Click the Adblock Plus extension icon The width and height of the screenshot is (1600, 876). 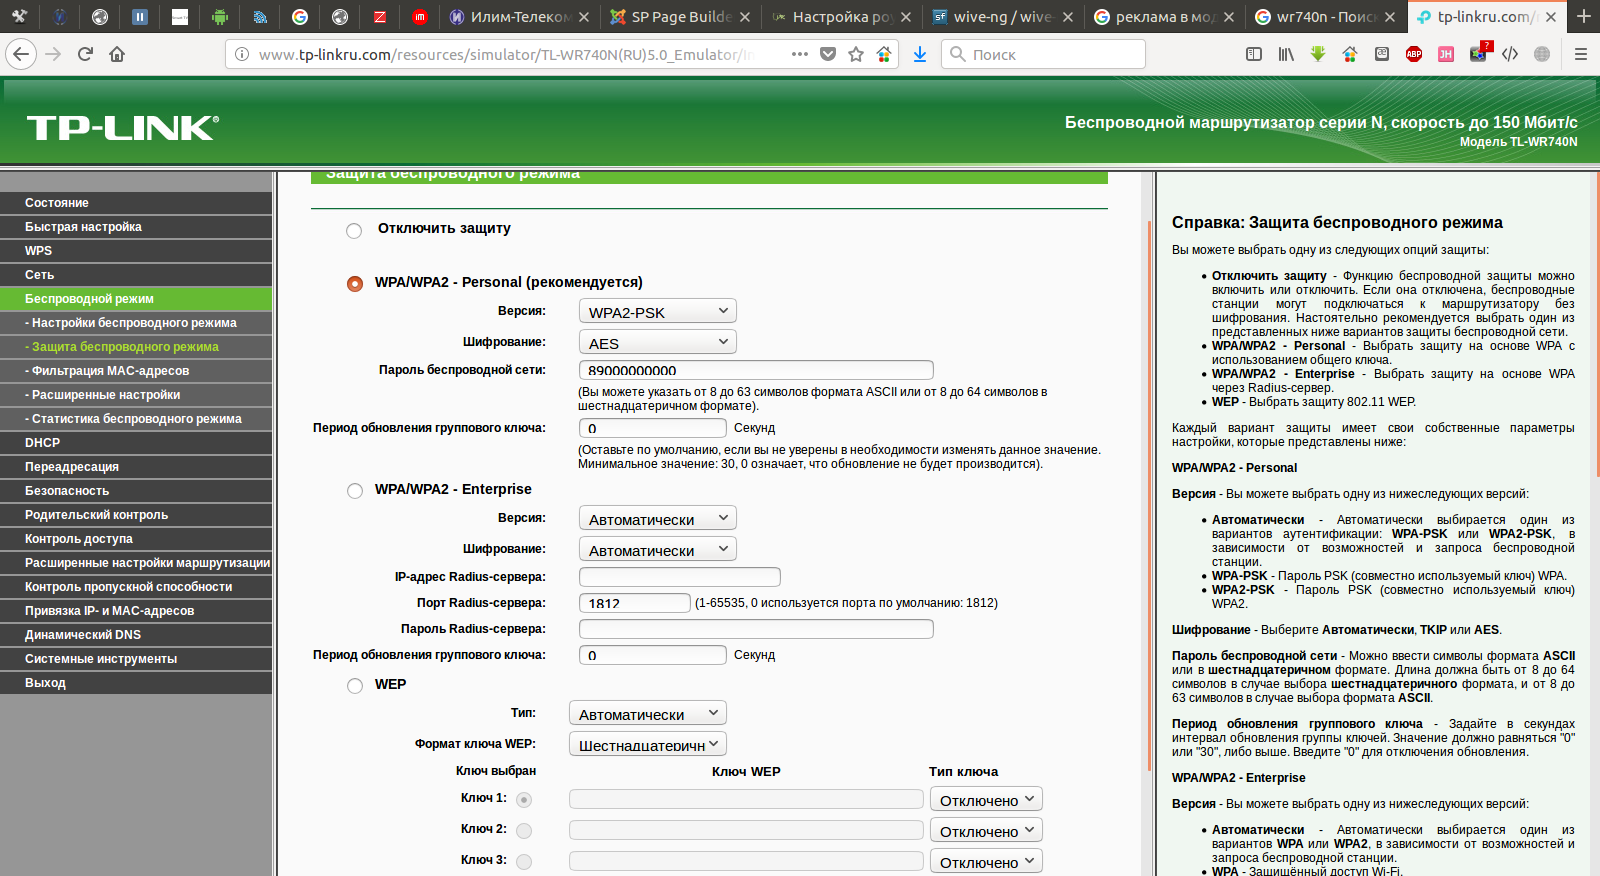click(x=1414, y=54)
